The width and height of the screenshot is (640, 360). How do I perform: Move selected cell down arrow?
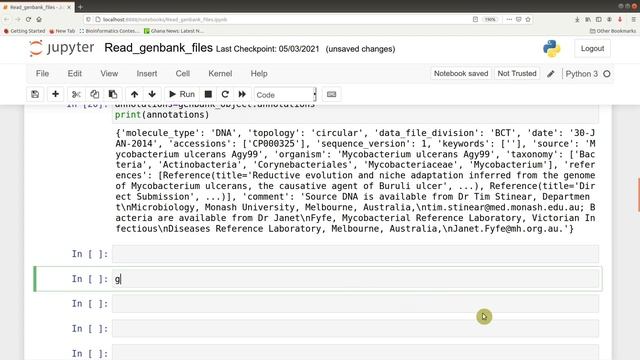[152, 94]
